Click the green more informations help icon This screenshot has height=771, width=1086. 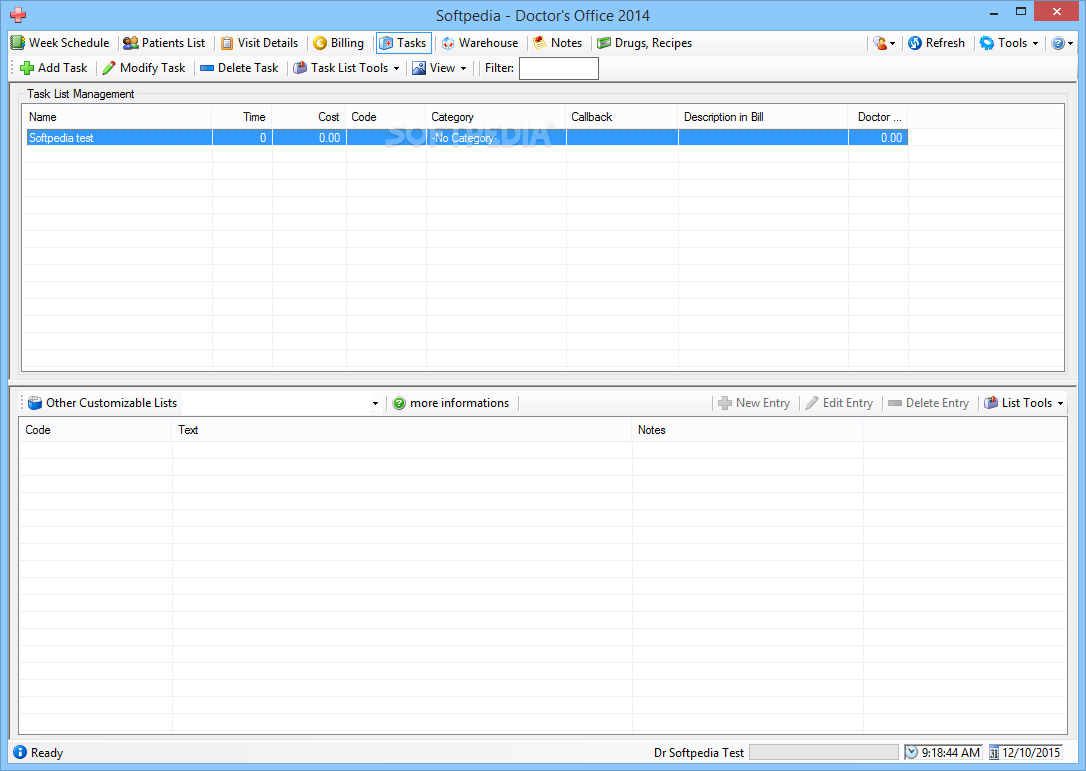coord(399,403)
